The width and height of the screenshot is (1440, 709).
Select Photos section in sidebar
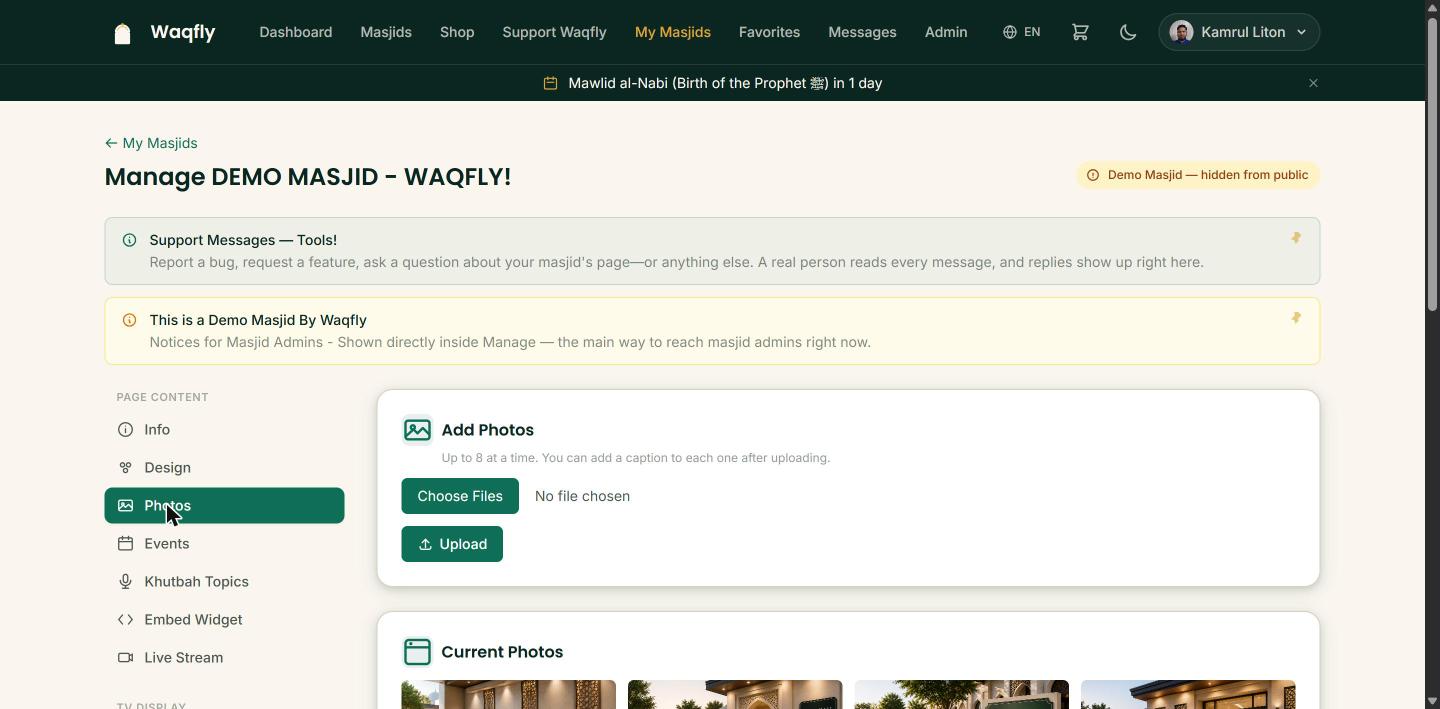224,505
